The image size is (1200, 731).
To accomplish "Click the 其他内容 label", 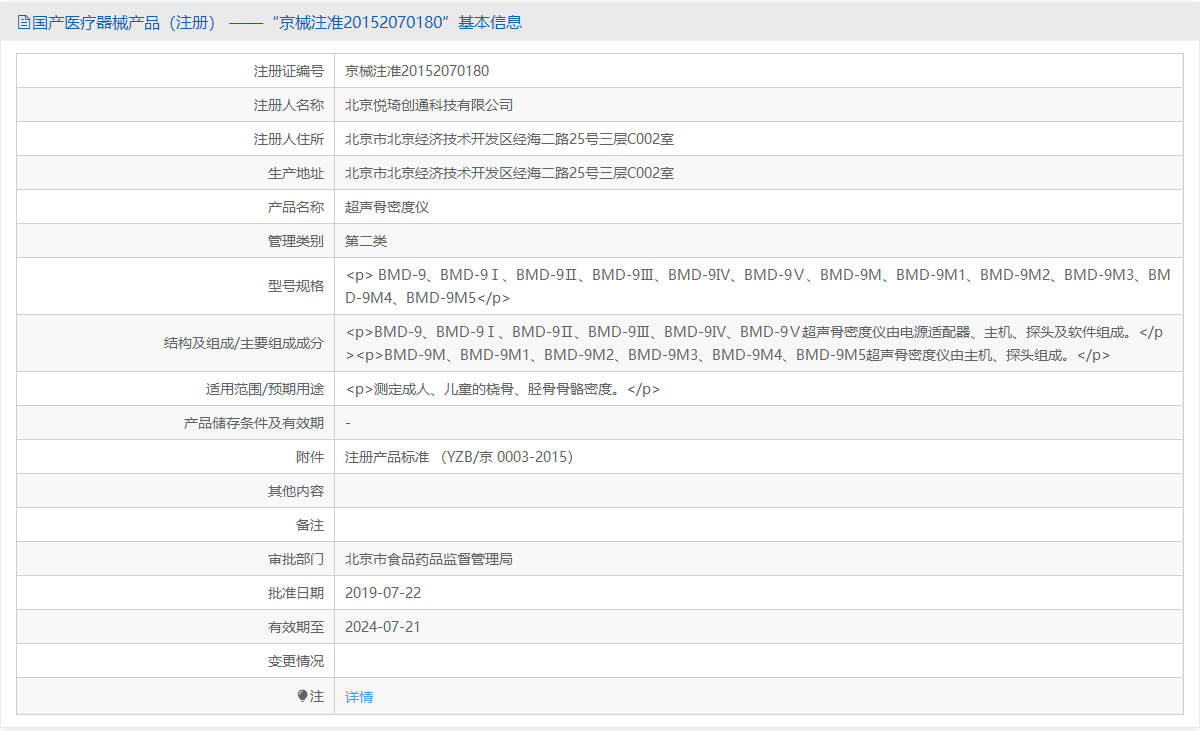I will point(296,491).
